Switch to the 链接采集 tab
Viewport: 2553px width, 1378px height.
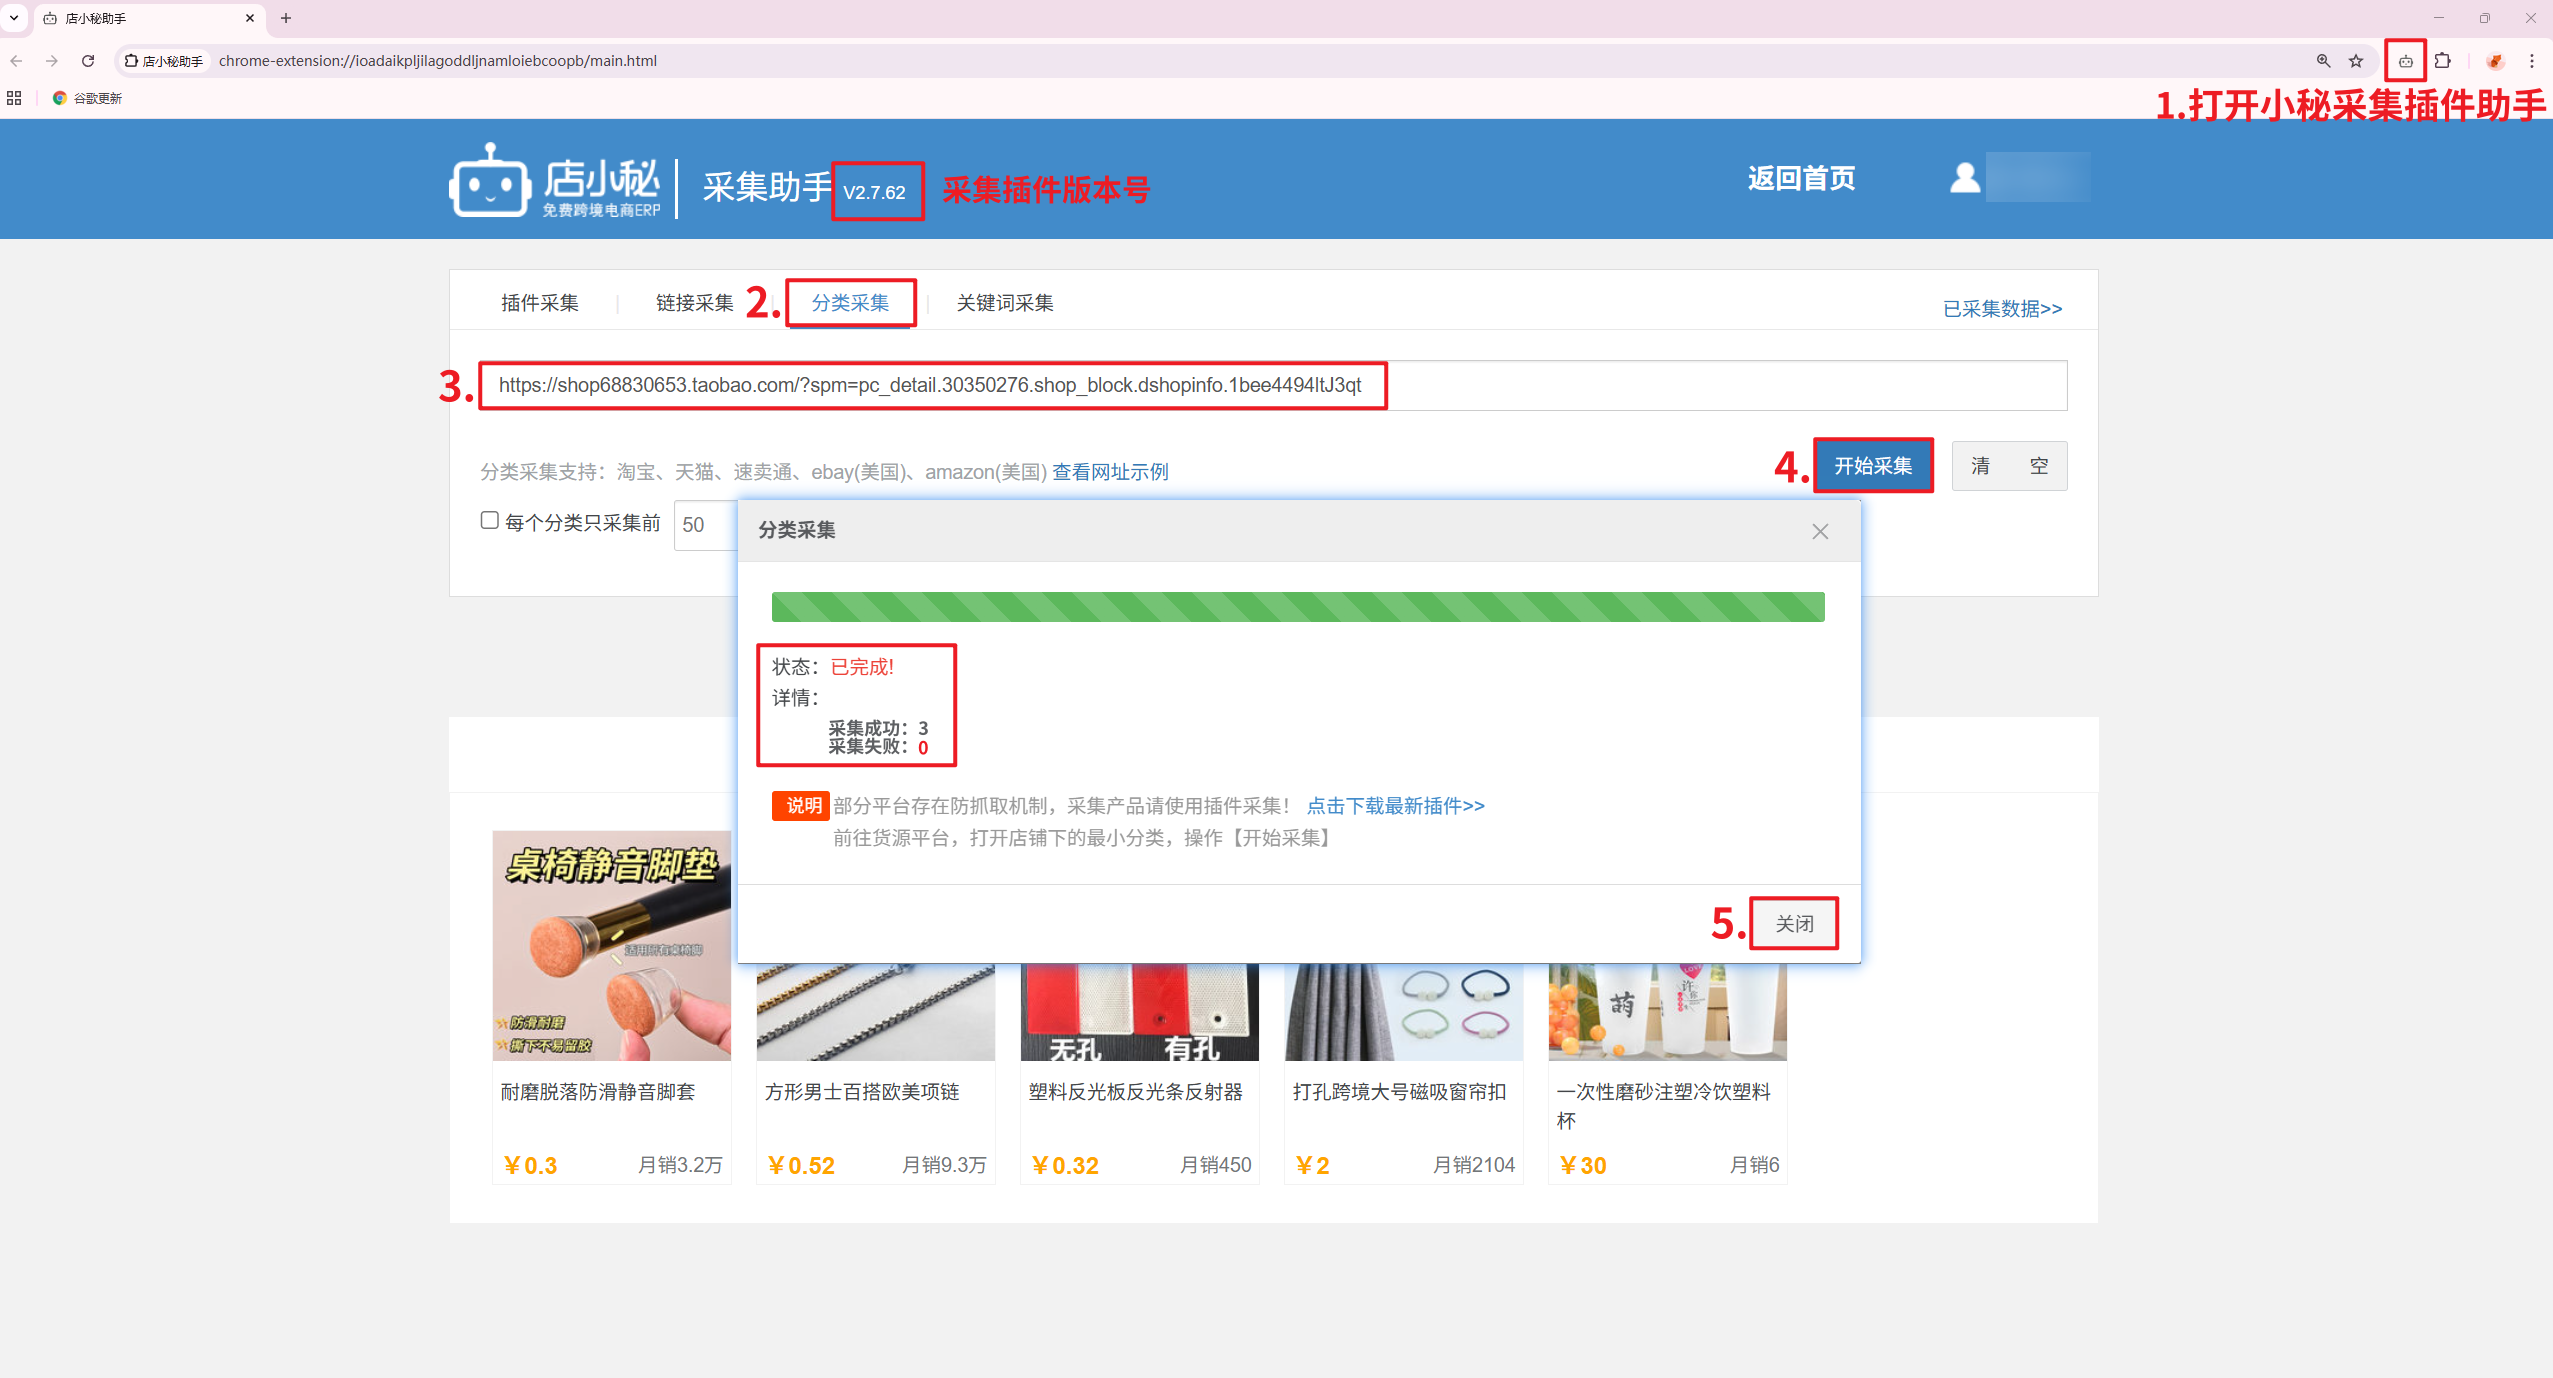click(x=694, y=303)
